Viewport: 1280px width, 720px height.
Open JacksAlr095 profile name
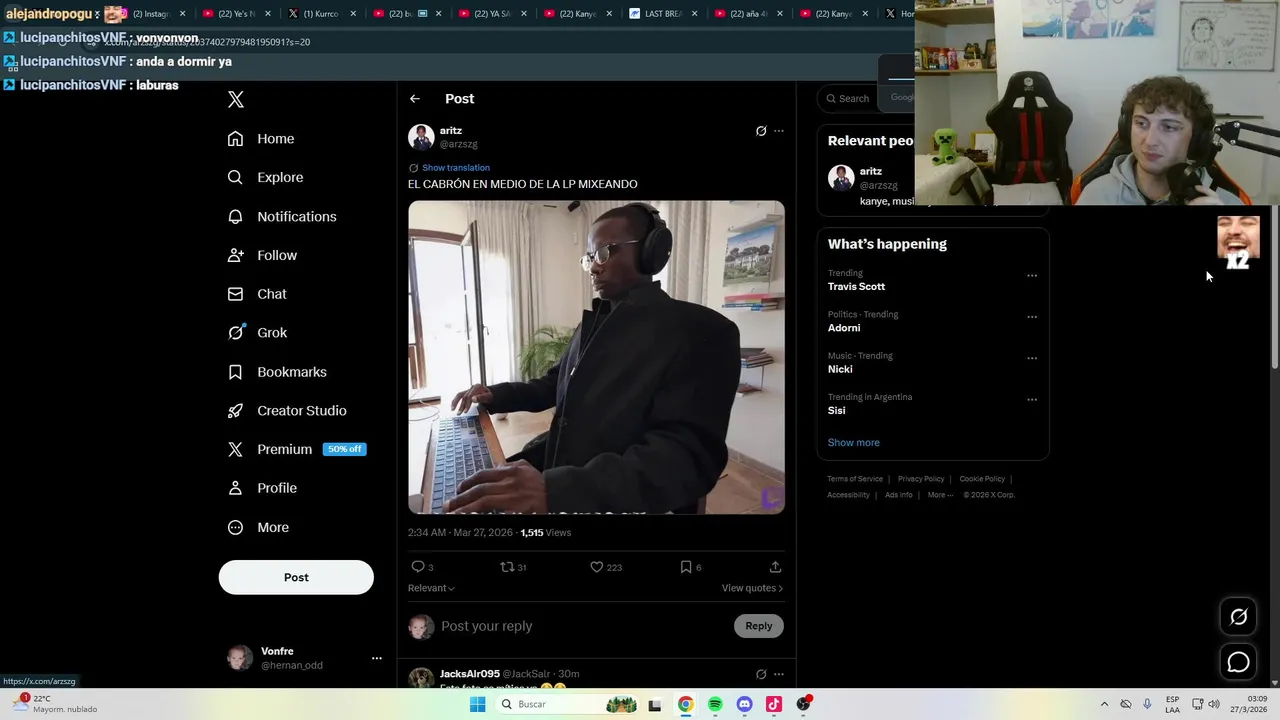pyautogui.click(x=470, y=674)
